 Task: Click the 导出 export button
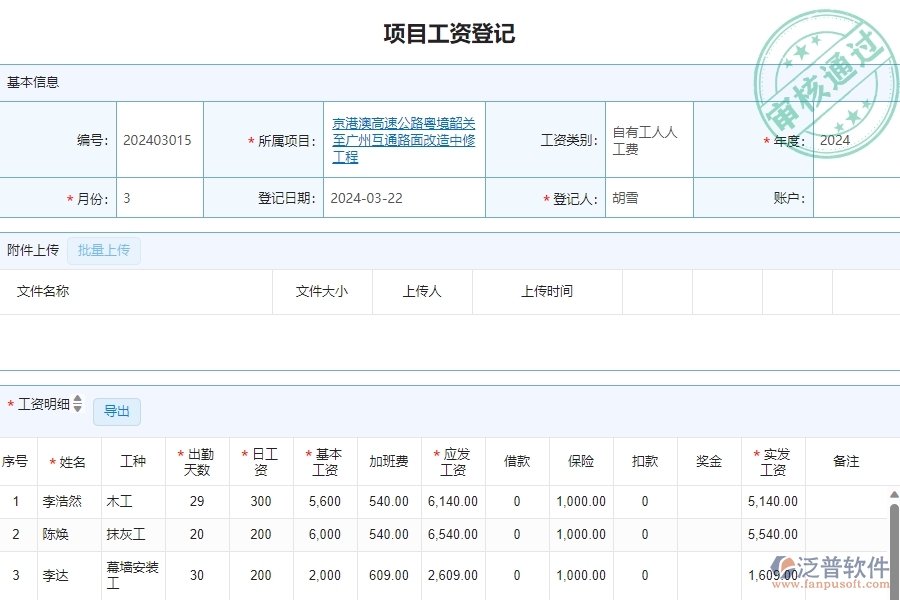coord(117,411)
